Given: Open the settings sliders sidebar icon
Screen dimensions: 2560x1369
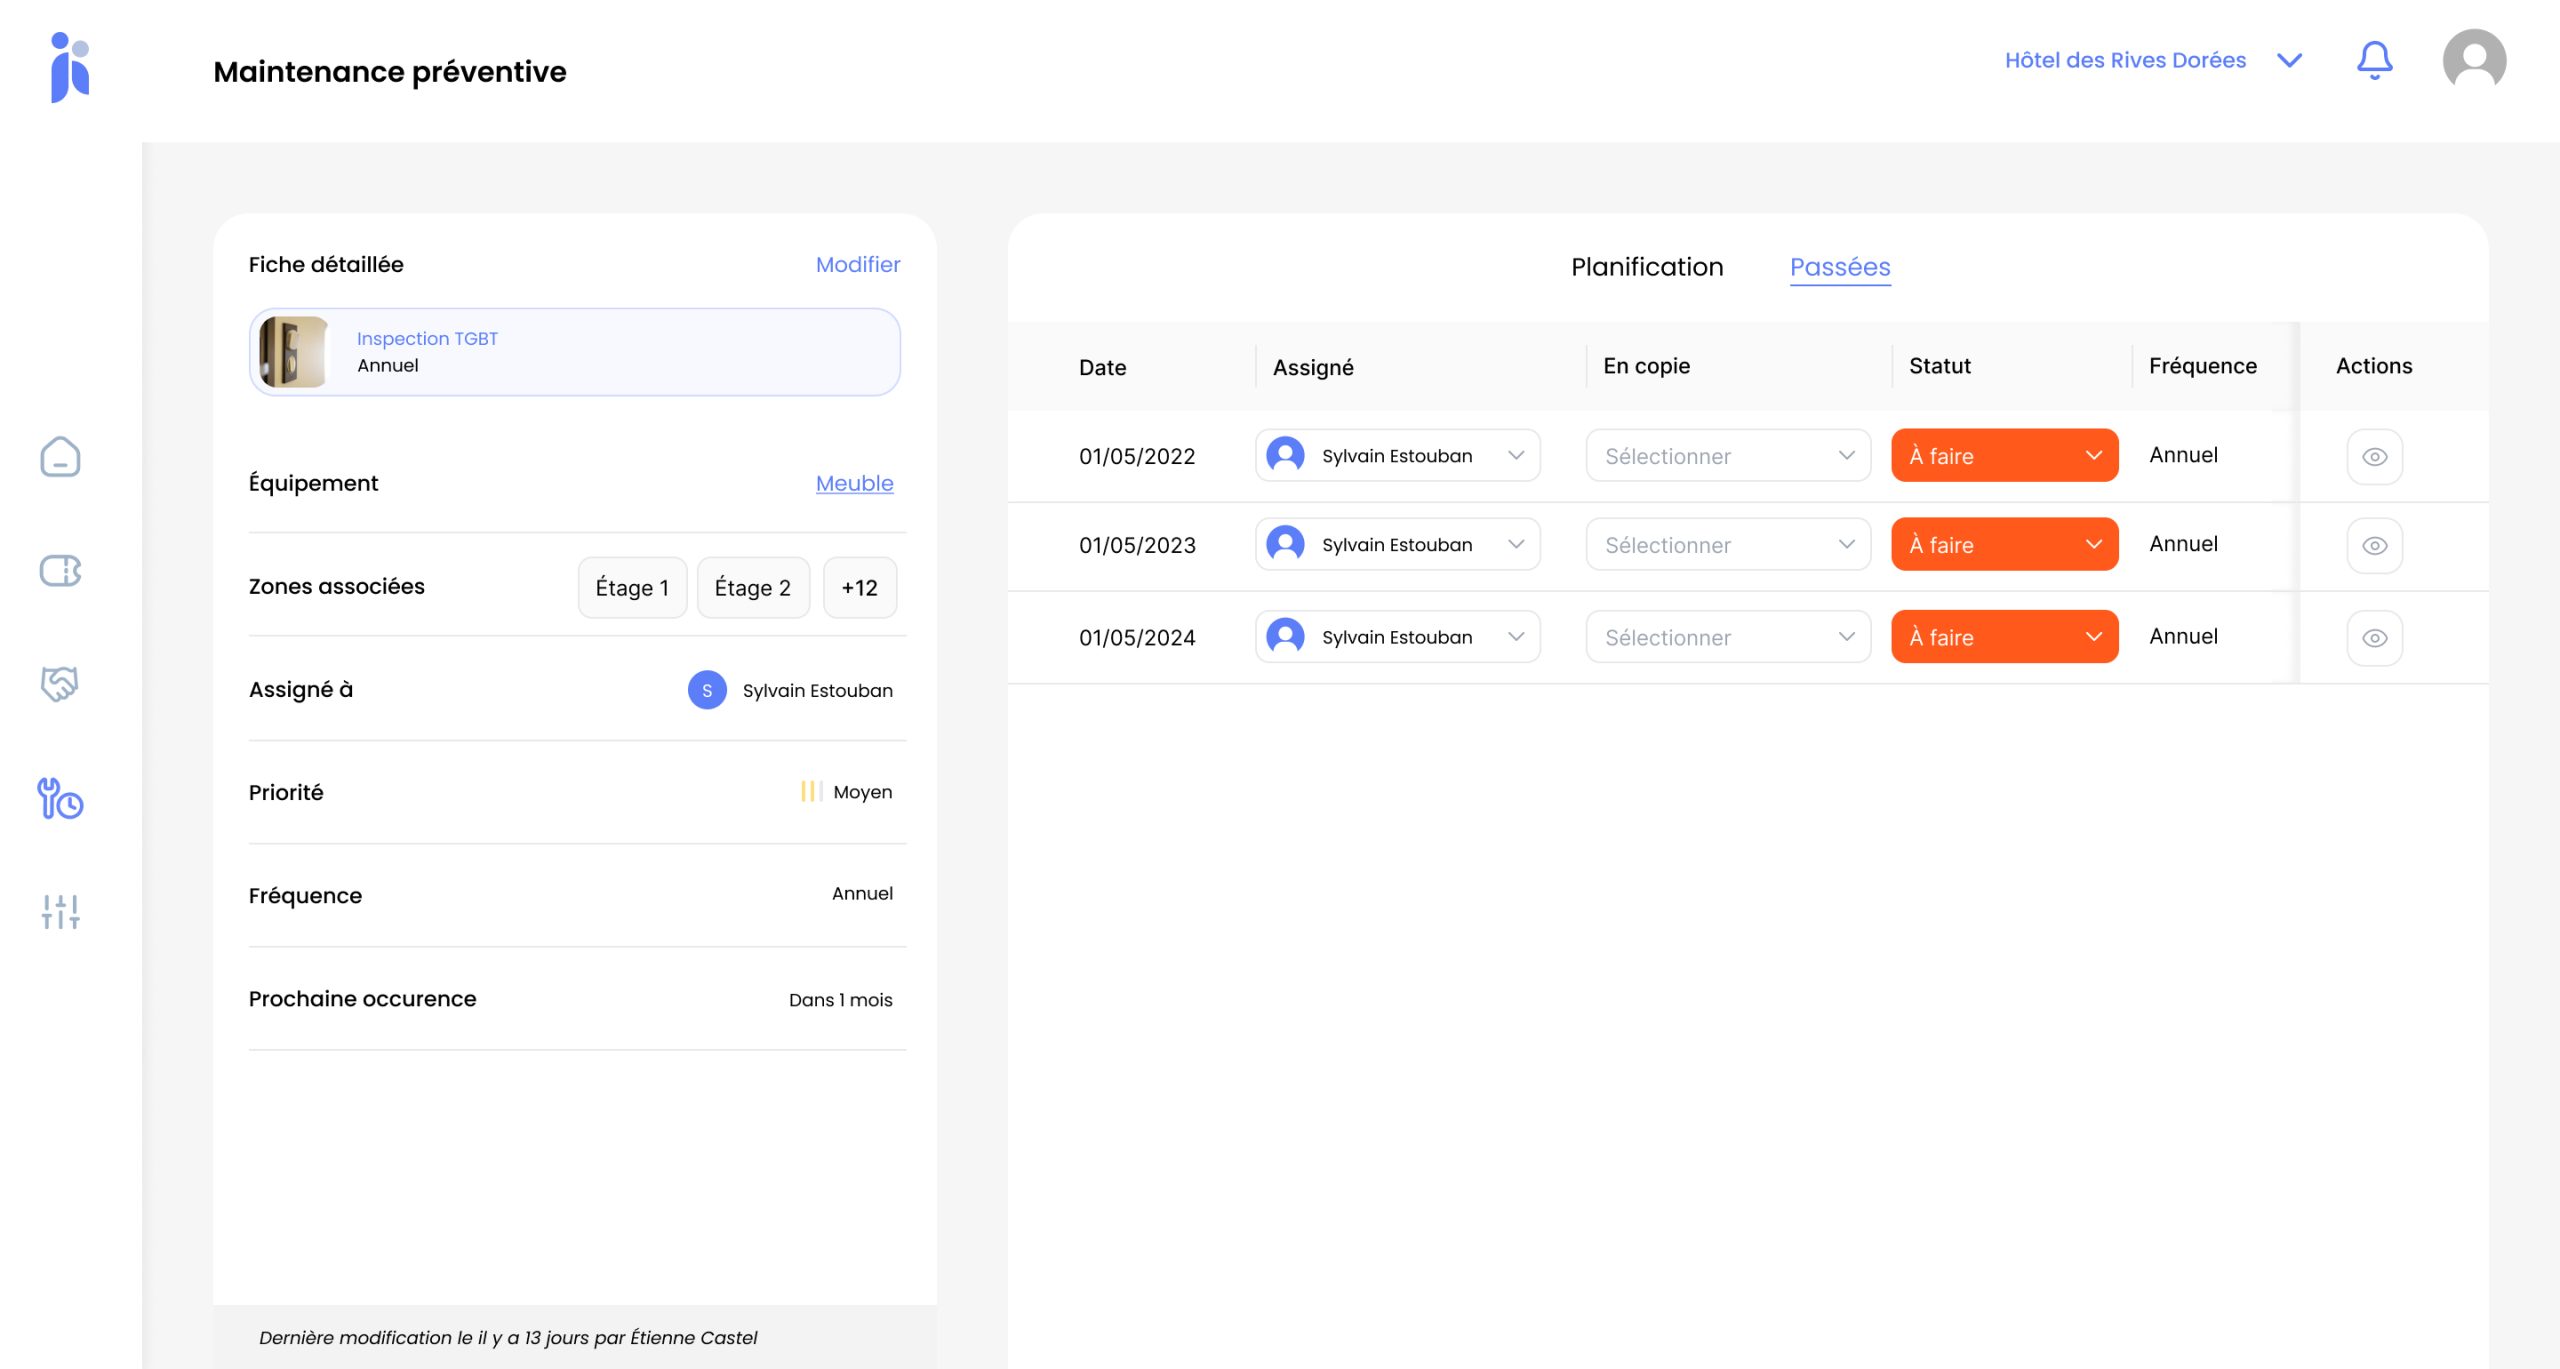Looking at the screenshot, I should 60,911.
